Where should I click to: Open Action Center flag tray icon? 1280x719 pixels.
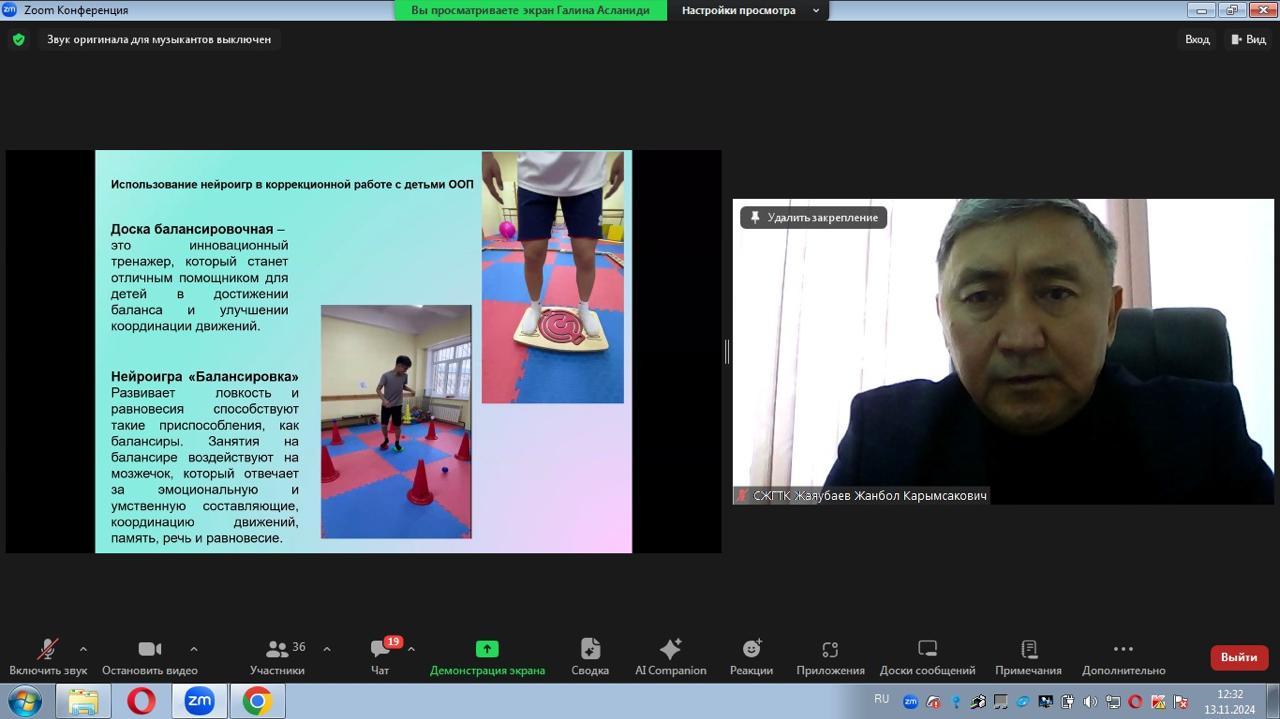tap(1180, 702)
